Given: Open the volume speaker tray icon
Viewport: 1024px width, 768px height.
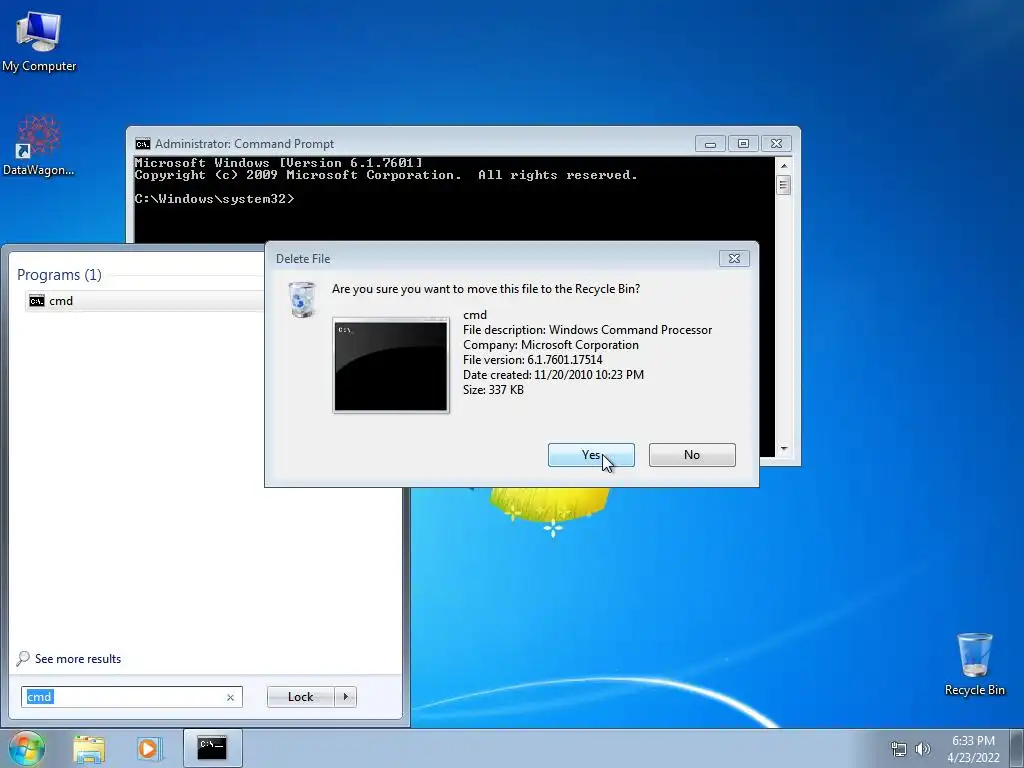Looking at the screenshot, I should click(x=922, y=749).
